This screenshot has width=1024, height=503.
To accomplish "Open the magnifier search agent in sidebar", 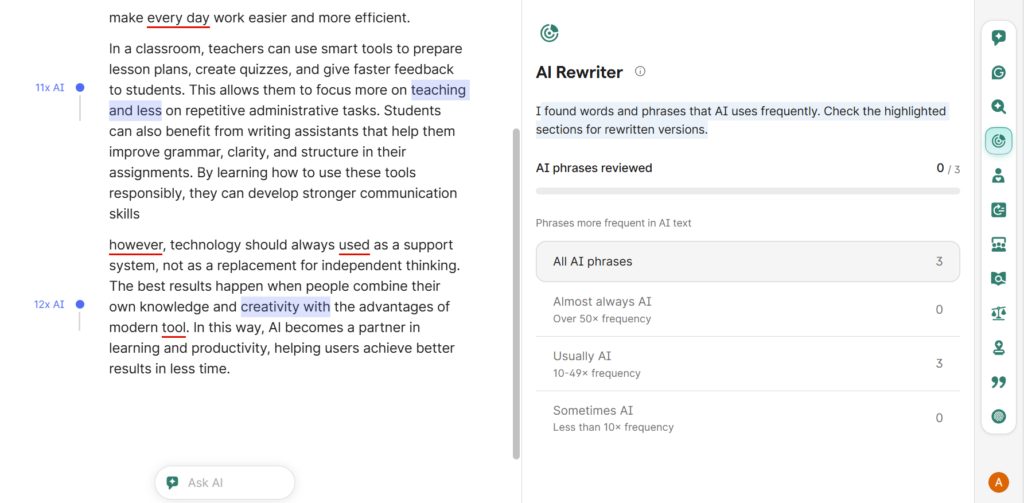I will pos(998,107).
